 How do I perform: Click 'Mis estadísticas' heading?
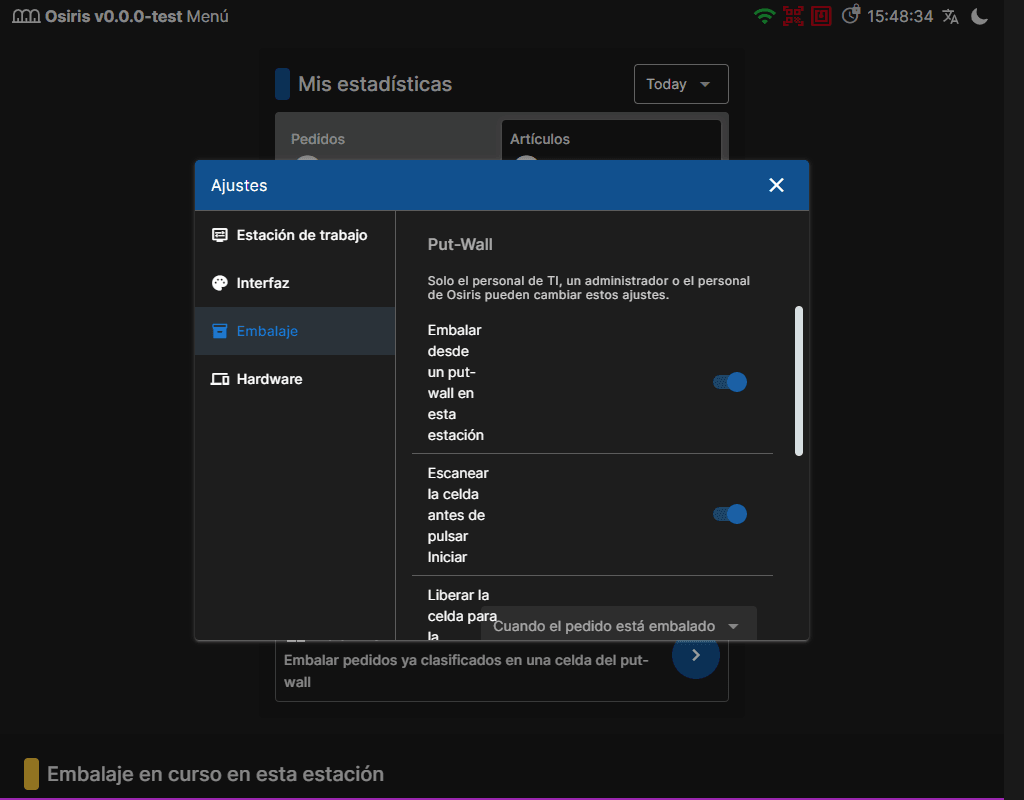point(375,84)
